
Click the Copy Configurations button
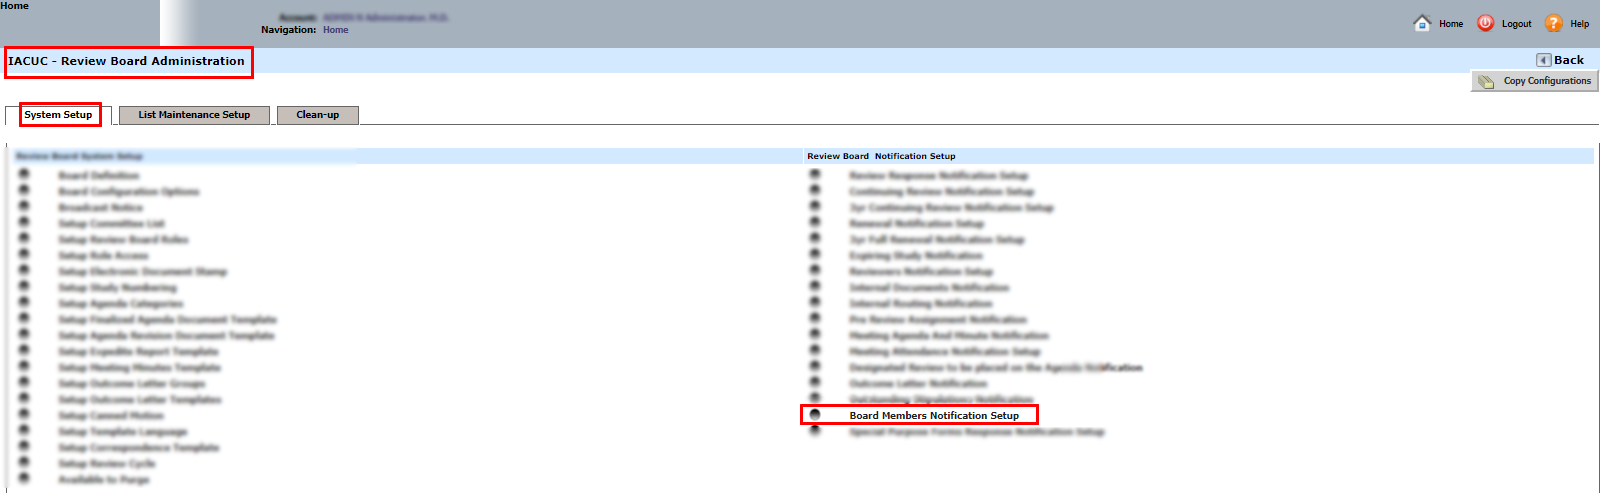pyautogui.click(x=1535, y=81)
